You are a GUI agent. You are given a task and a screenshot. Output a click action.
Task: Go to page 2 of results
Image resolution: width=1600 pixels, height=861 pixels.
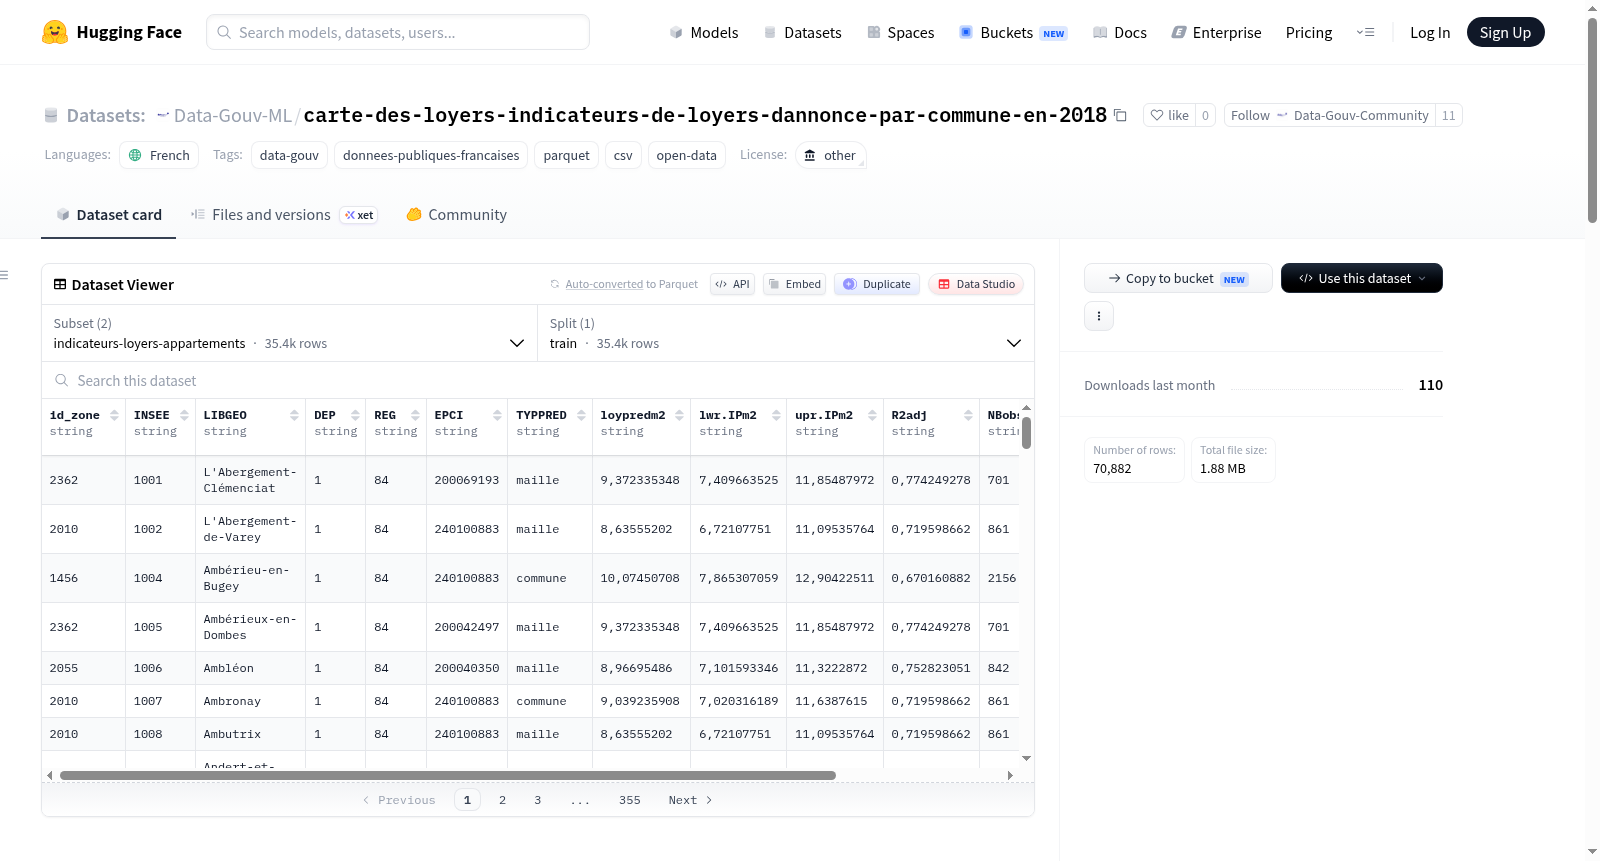point(502,800)
